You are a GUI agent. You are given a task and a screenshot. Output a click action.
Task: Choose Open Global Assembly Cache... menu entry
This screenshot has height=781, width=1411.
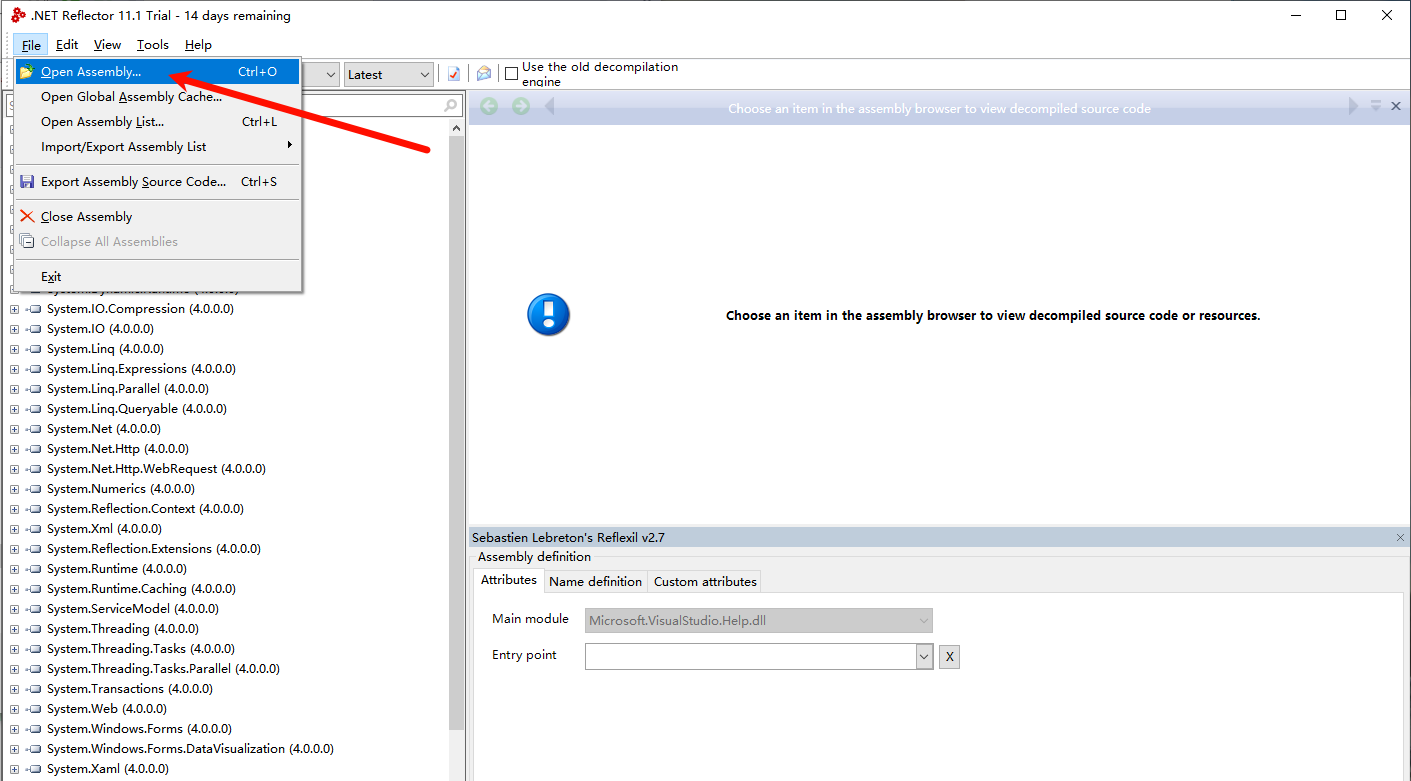(x=157, y=97)
